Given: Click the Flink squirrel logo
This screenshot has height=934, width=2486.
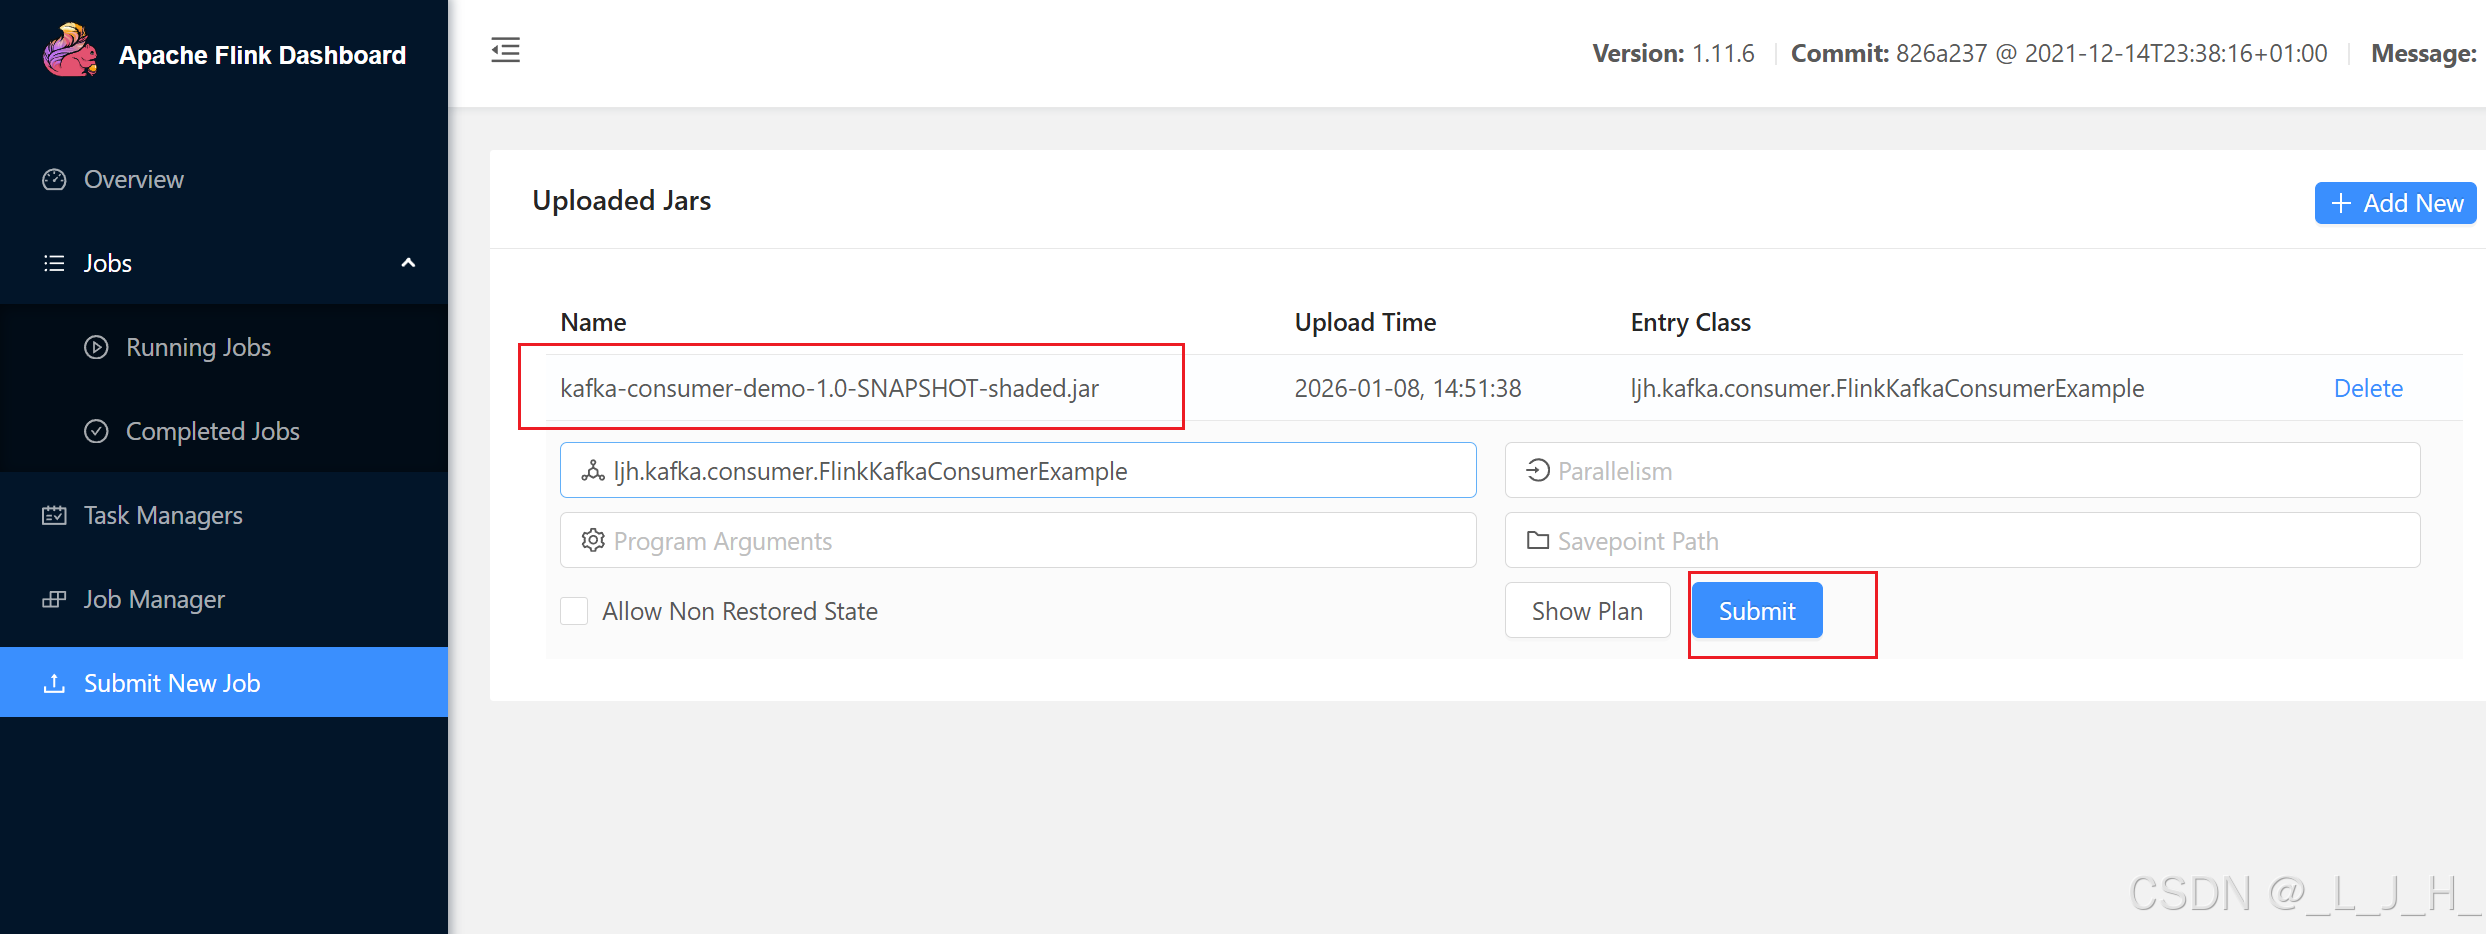Looking at the screenshot, I should (x=70, y=51).
